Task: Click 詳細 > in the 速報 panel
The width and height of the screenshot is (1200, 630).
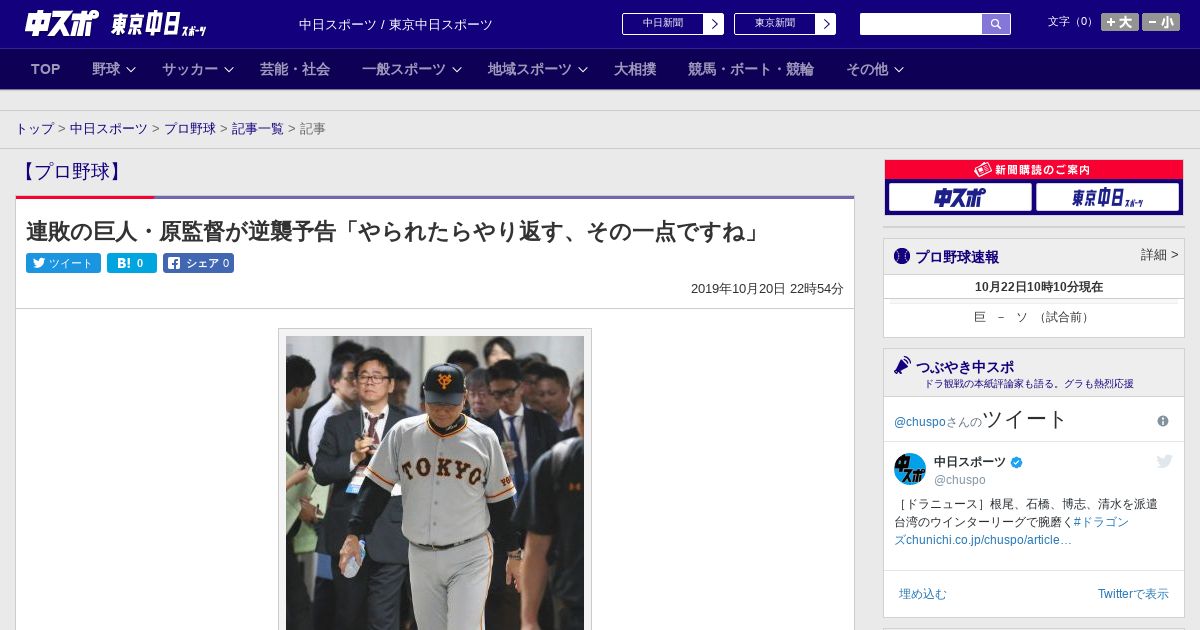Action: coord(1160,255)
